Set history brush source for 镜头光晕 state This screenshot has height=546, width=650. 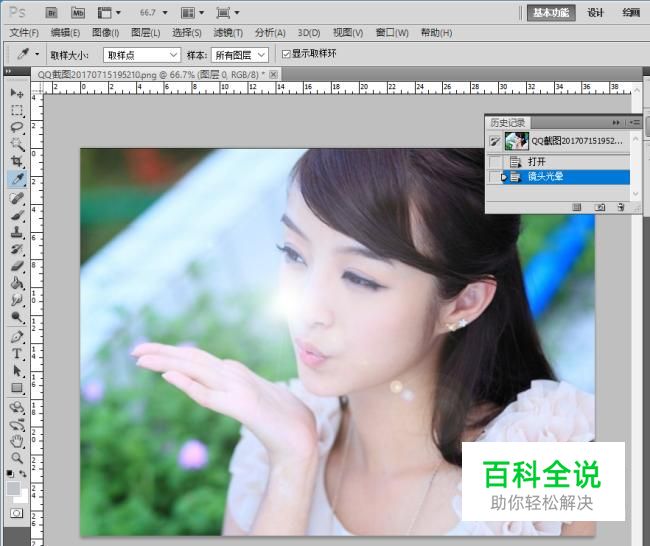coord(495,177)
